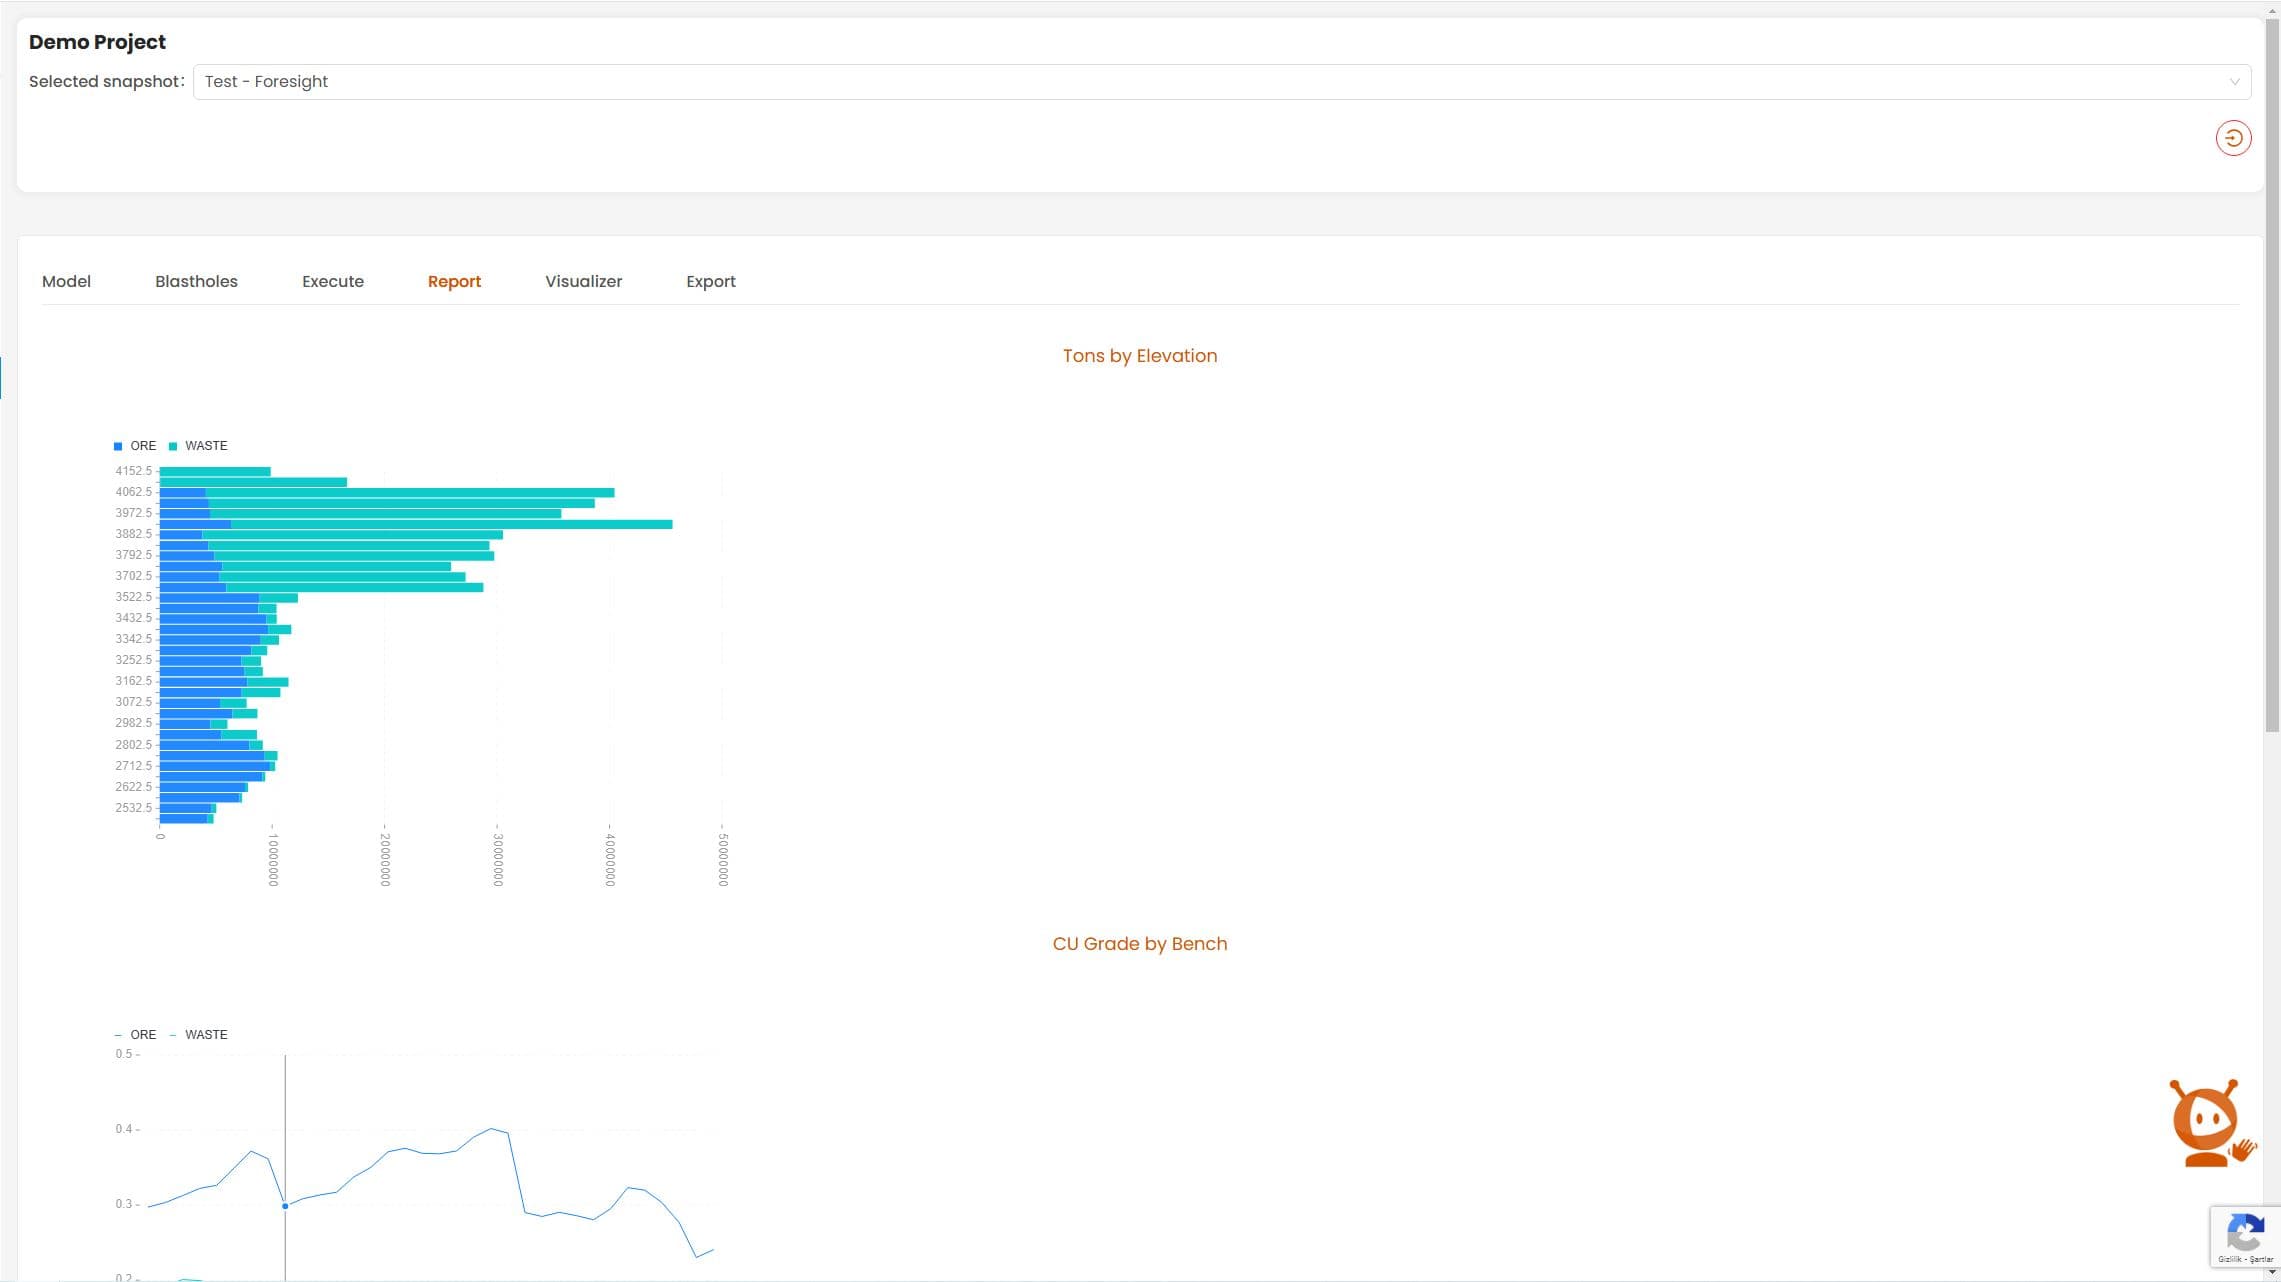Click the 0.5 grade axis label
The height and width of the screenshot is (1282, 2281).
123,1054
